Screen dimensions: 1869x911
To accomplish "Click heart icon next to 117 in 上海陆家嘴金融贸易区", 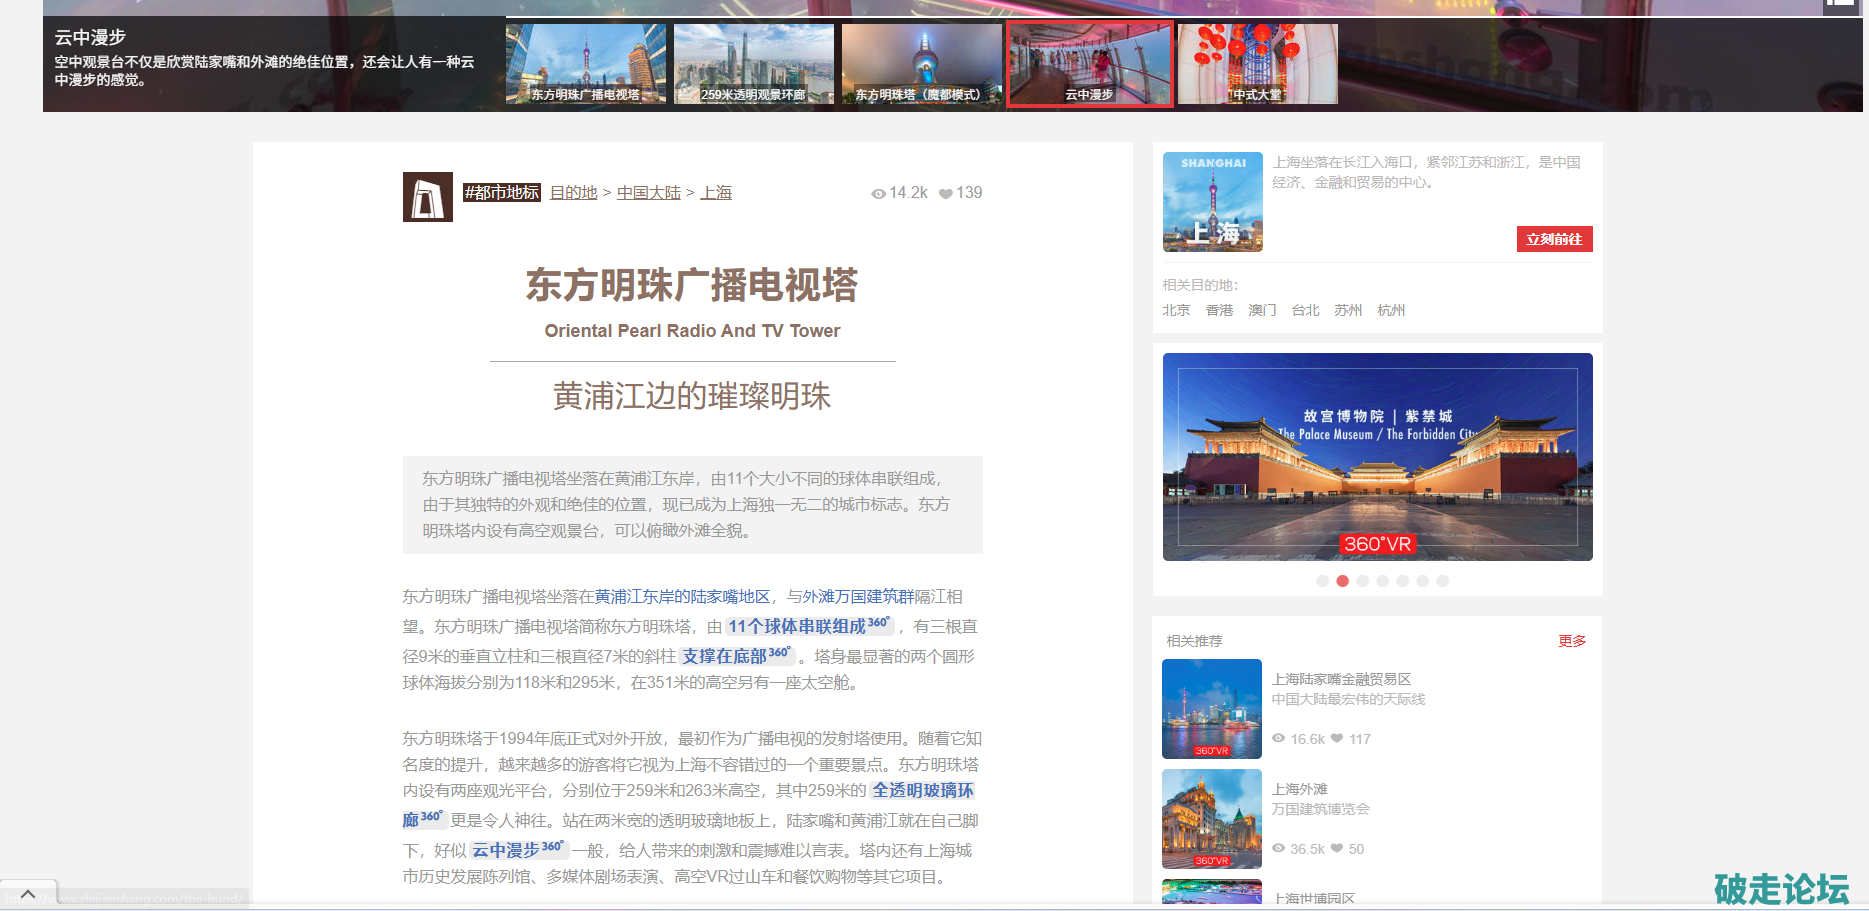I will 1336,739.
